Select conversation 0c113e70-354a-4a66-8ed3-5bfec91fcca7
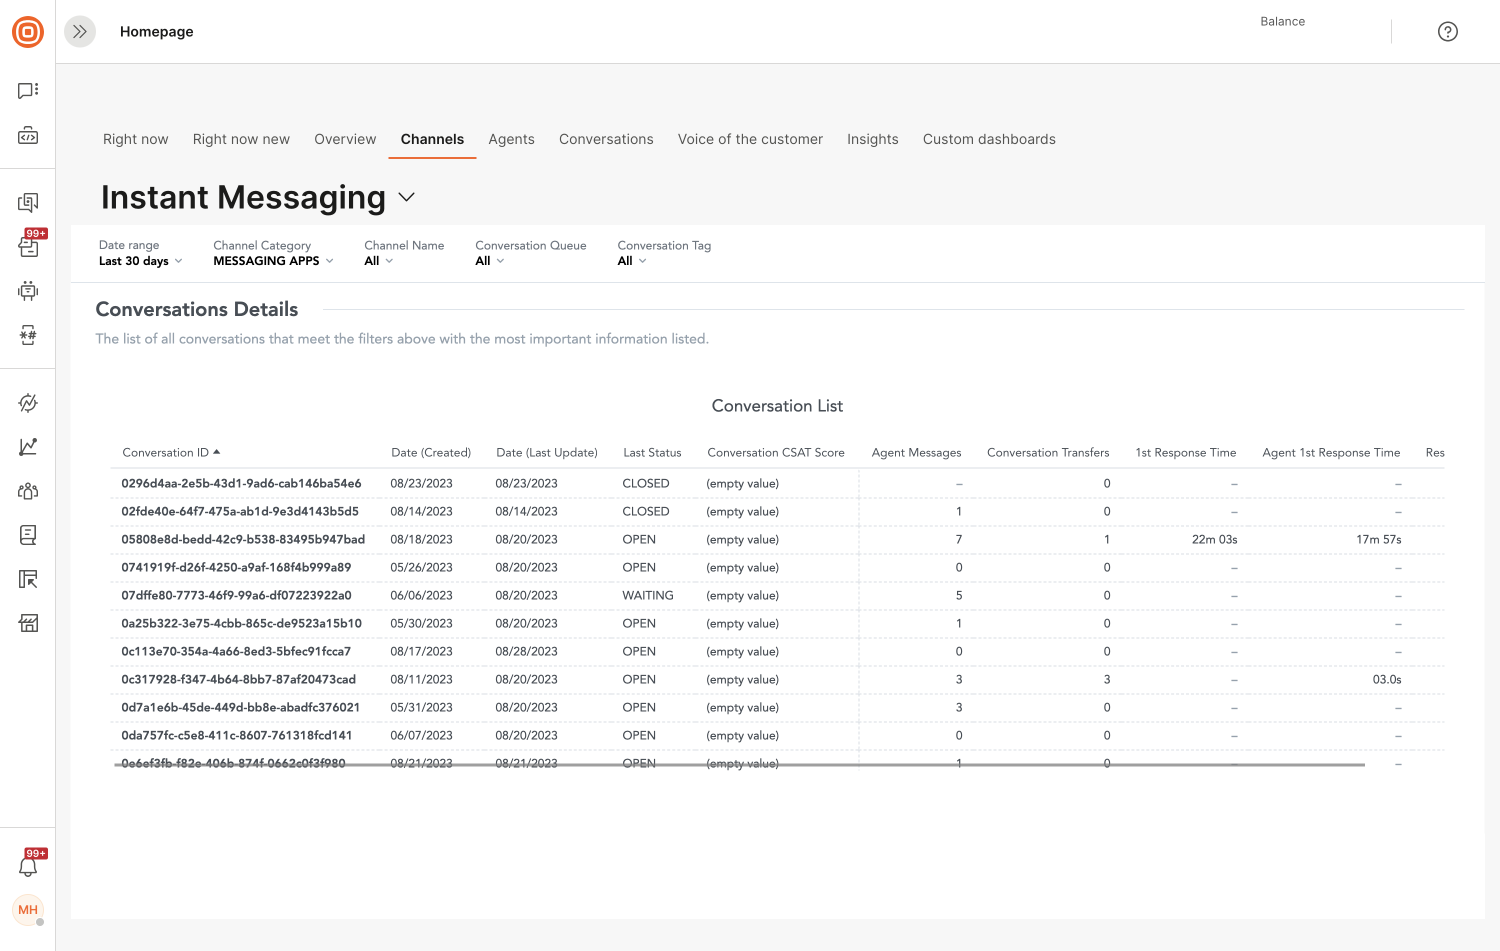 click(236, 651)
